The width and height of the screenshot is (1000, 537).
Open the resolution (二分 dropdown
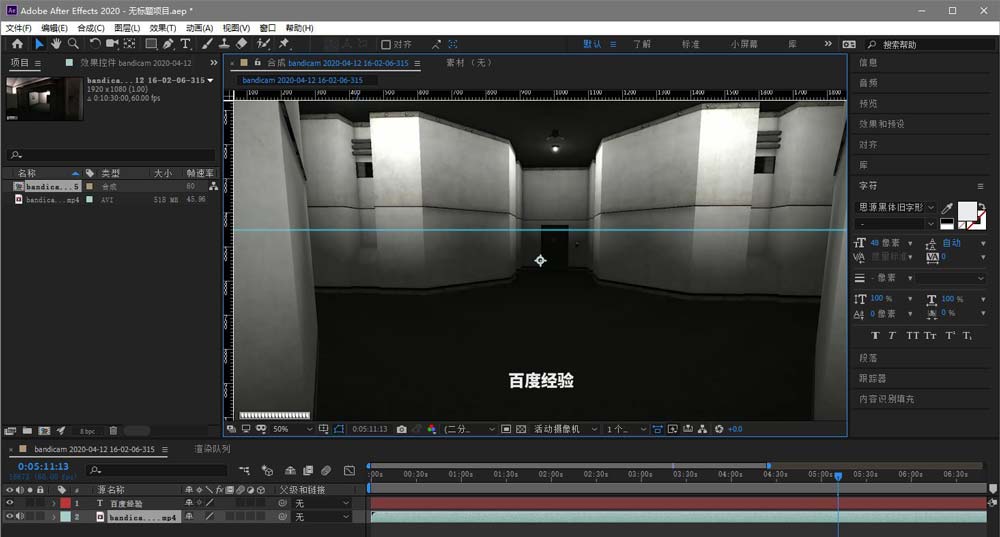469,429
